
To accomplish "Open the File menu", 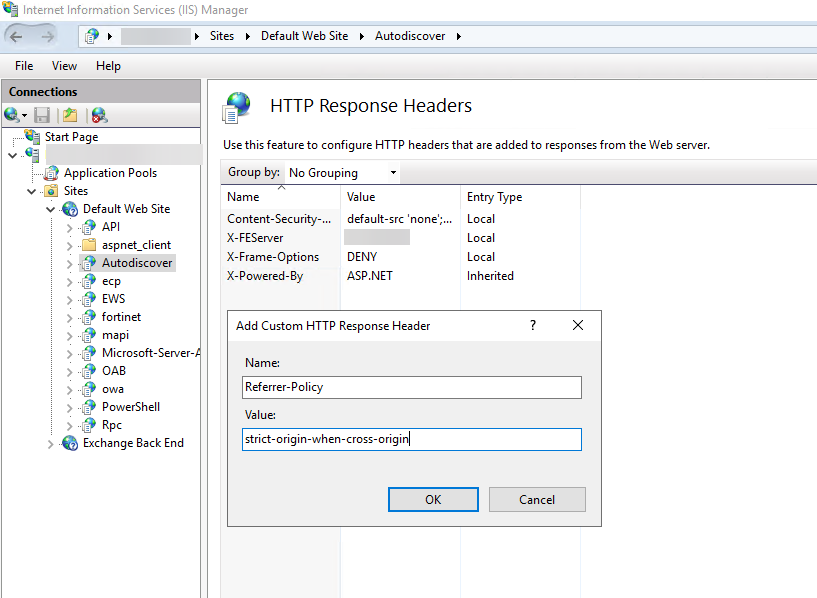I will click(24, 66).
